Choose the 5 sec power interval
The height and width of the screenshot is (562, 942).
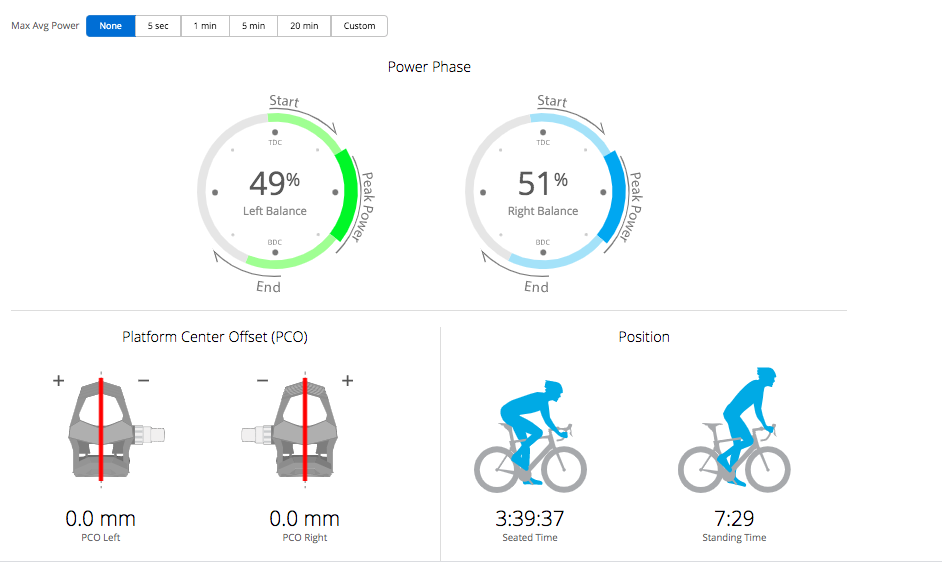pos(157,26)
